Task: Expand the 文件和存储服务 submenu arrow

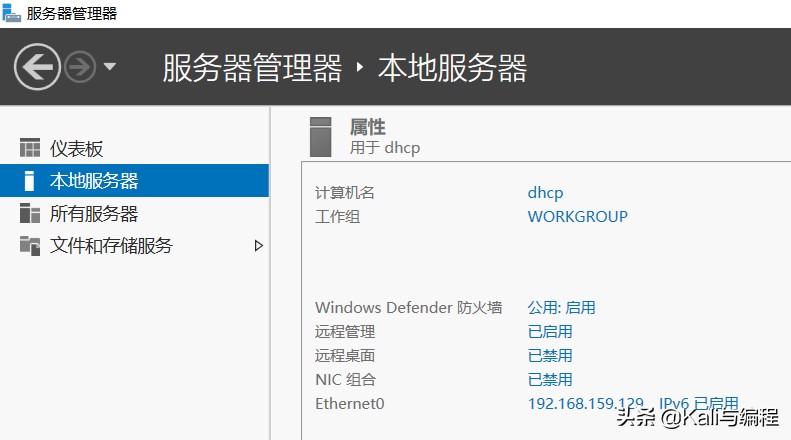Action: tap(259, 246)
